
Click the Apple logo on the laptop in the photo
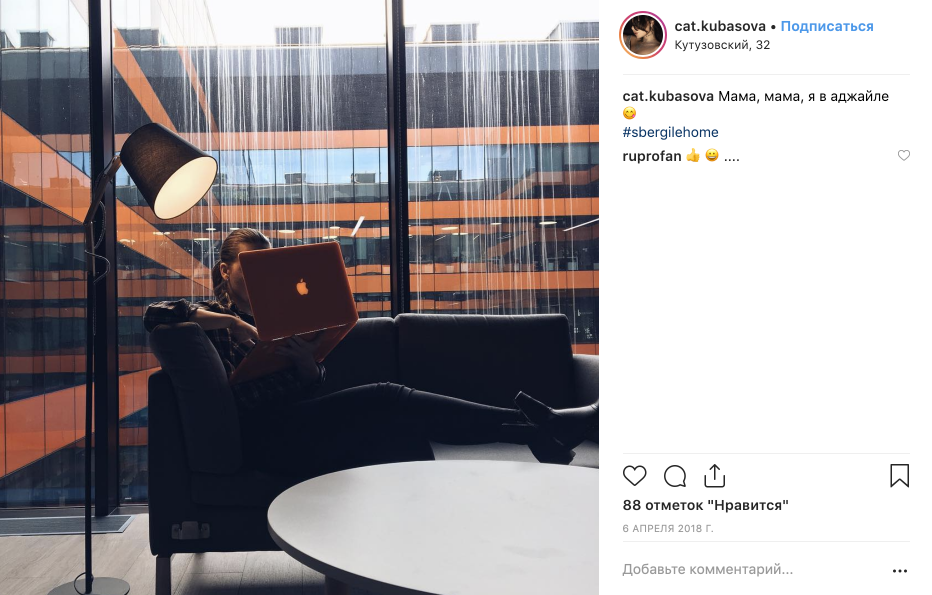(x=303, y=288)
